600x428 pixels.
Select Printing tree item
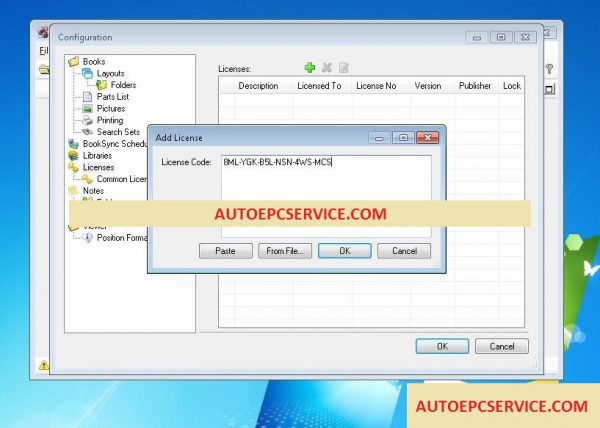coord(110,120)
